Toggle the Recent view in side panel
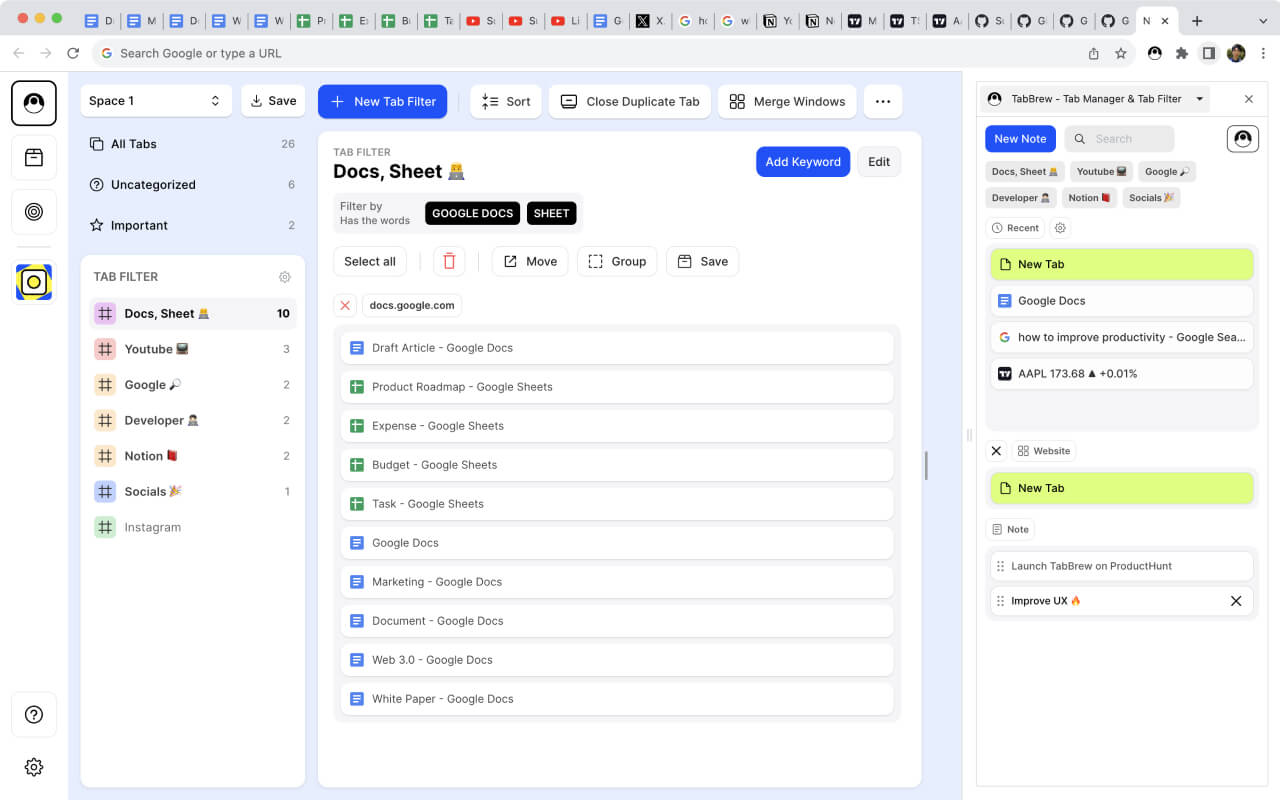Image resolution: width=1280 pixels, height=800 pixels. pos(1015,228)
